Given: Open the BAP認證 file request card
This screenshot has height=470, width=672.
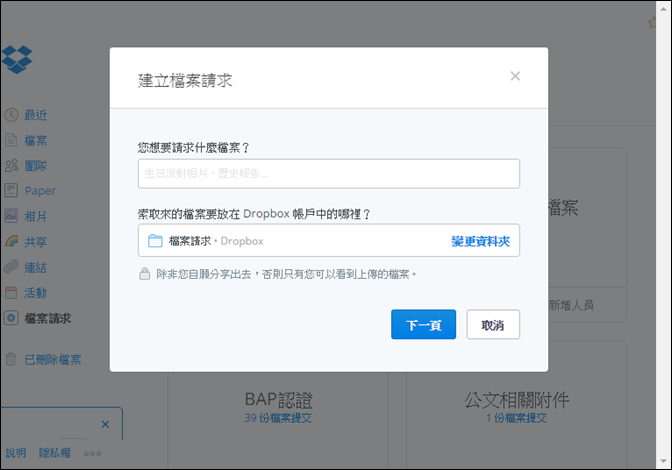Looking at the screenshot, I should coord(278,400).
